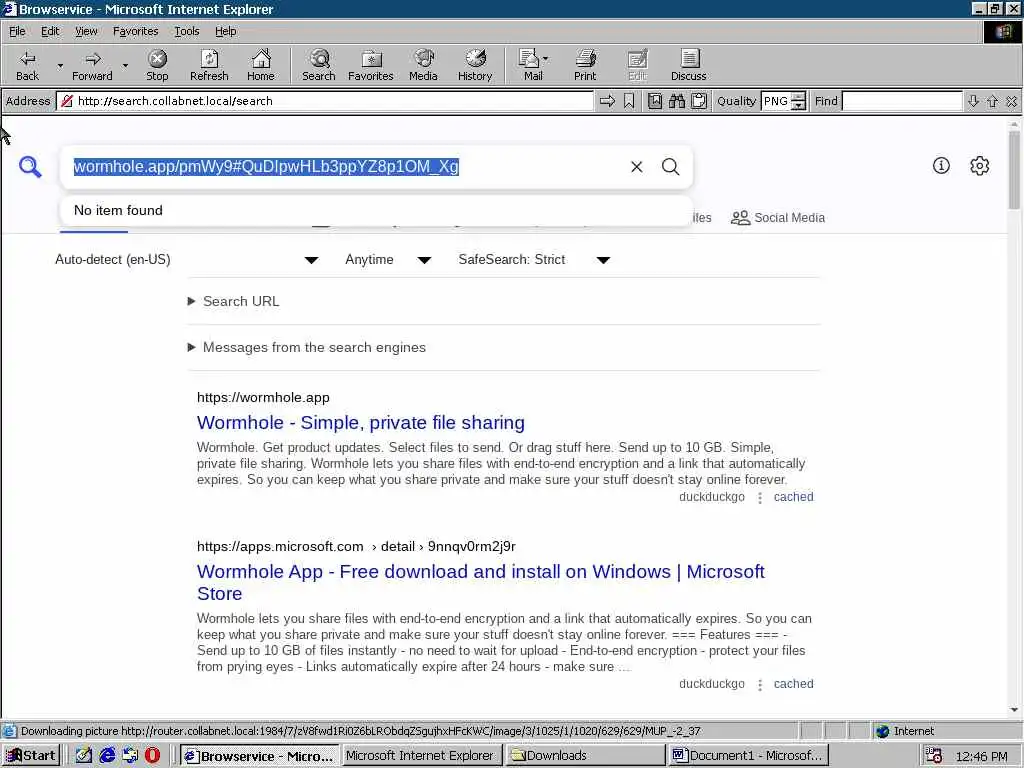
Task: Go to Home page icon
Action: (261, 65)
